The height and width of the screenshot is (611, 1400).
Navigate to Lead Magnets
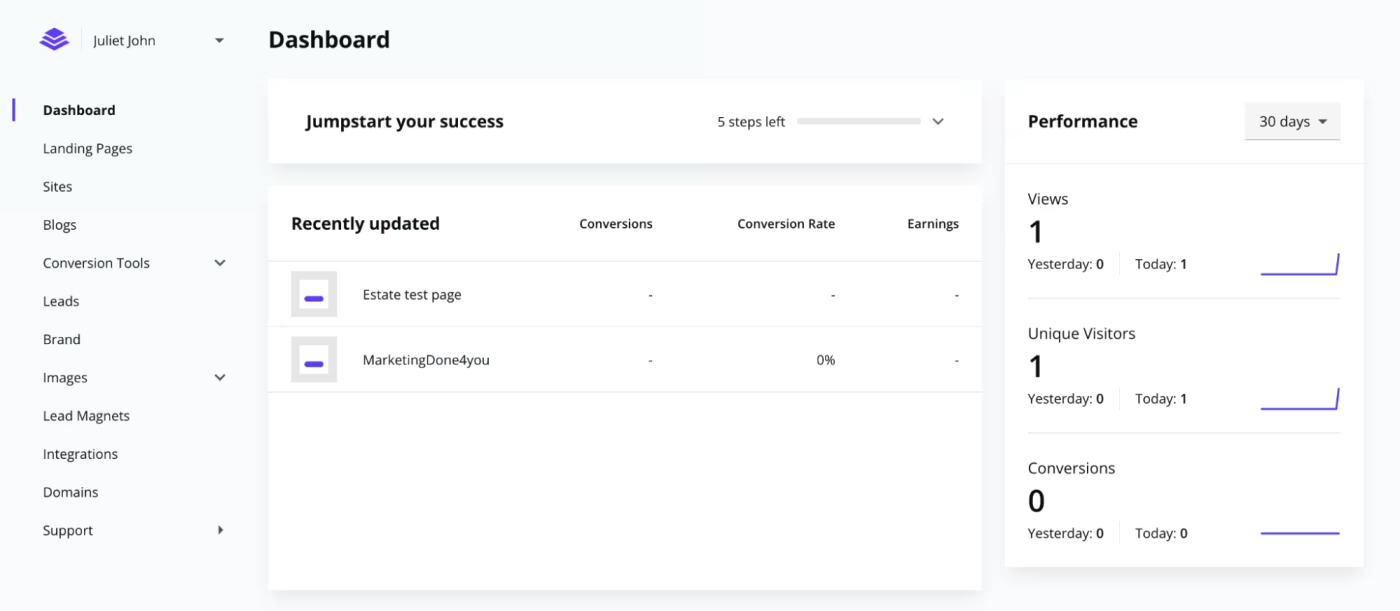[x=86, y=416]
